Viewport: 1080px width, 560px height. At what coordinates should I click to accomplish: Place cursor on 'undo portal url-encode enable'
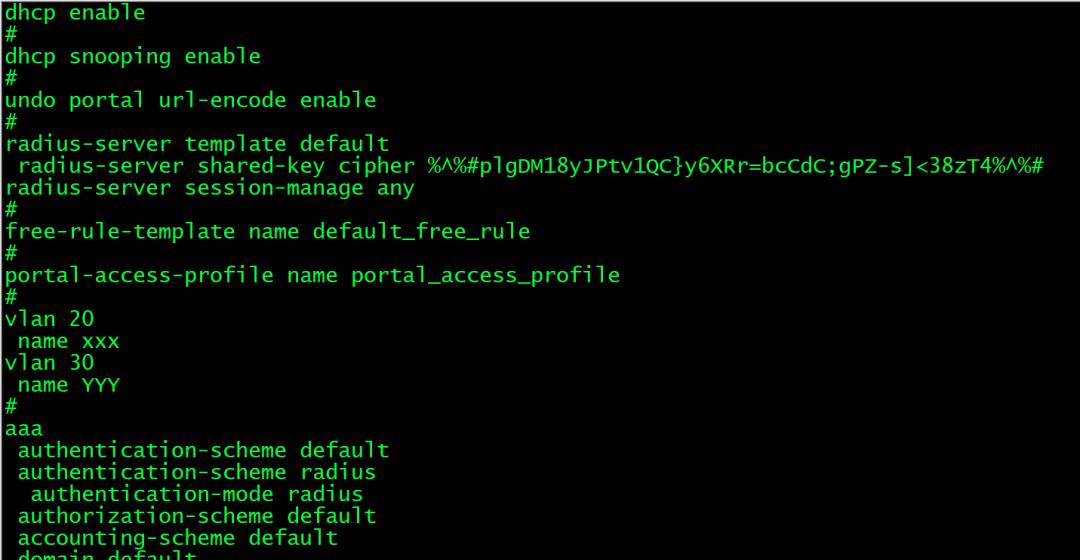pyautogui.click(x=191, y=101)
